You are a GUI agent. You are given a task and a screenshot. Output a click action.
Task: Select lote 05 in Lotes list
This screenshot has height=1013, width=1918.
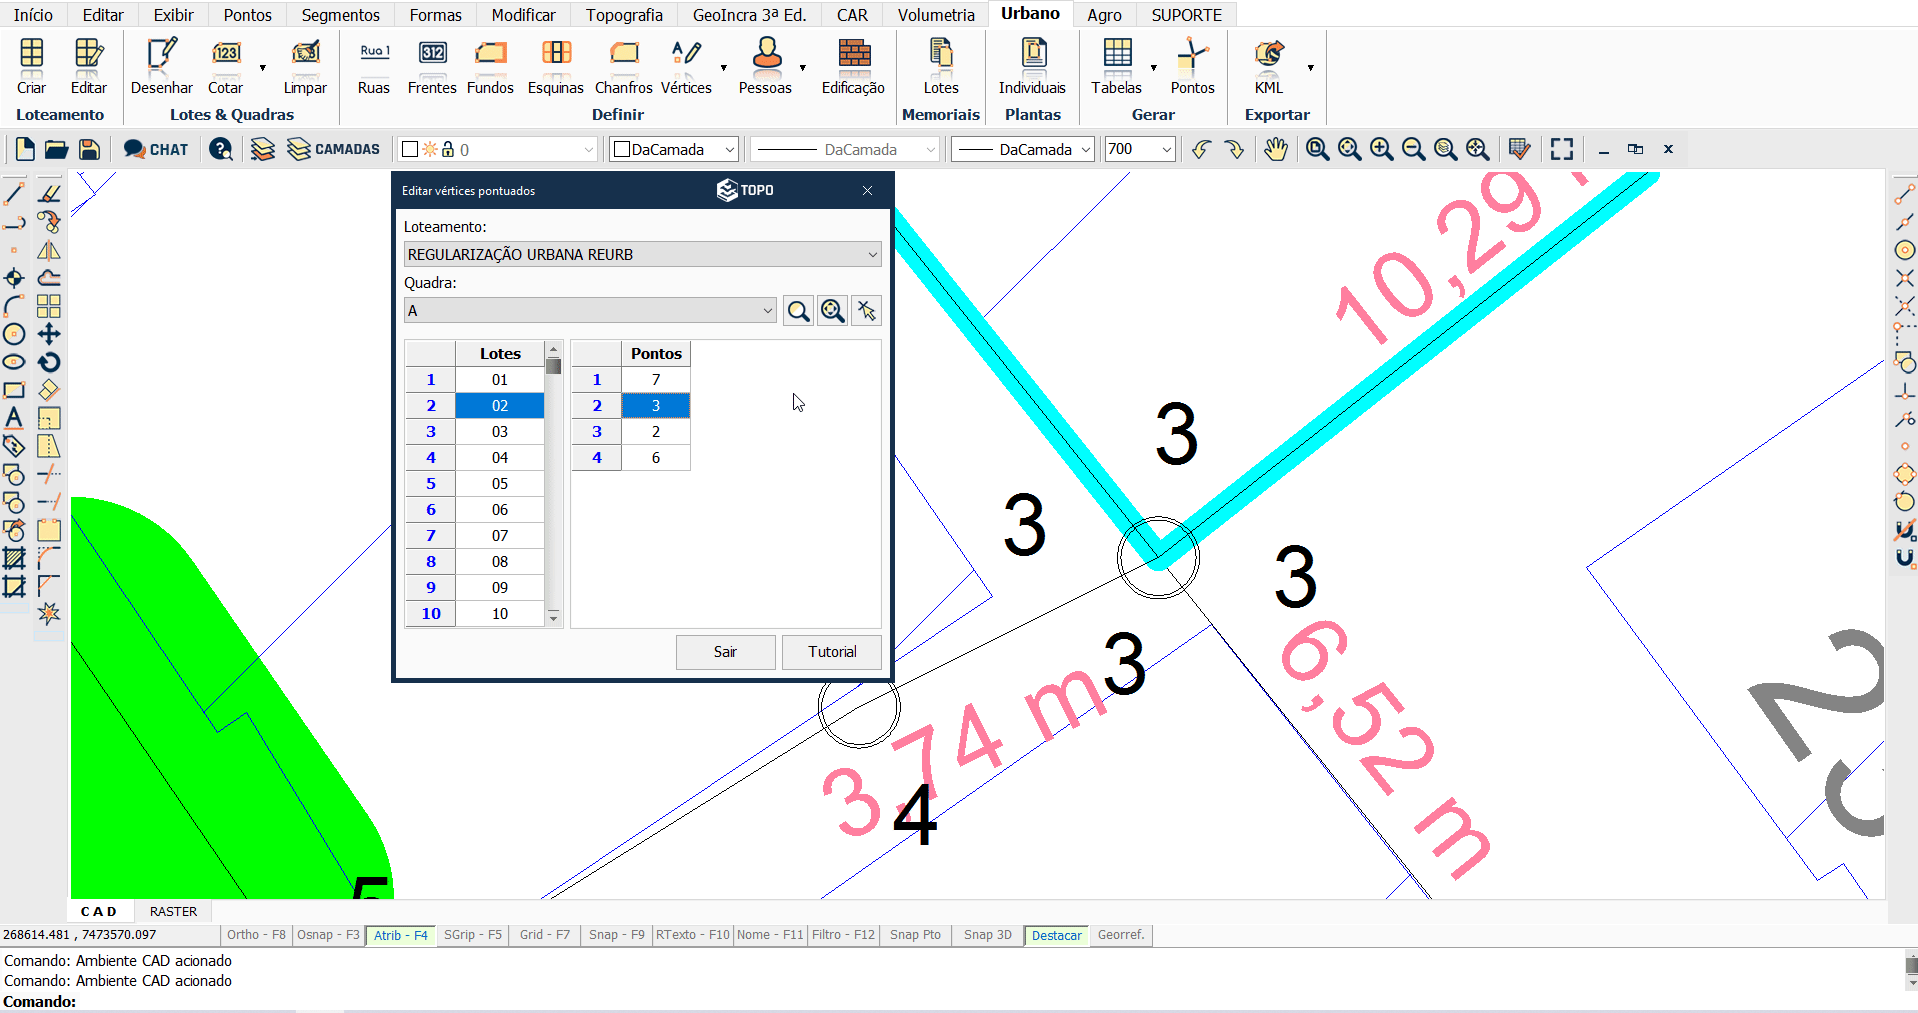point(500,484)
